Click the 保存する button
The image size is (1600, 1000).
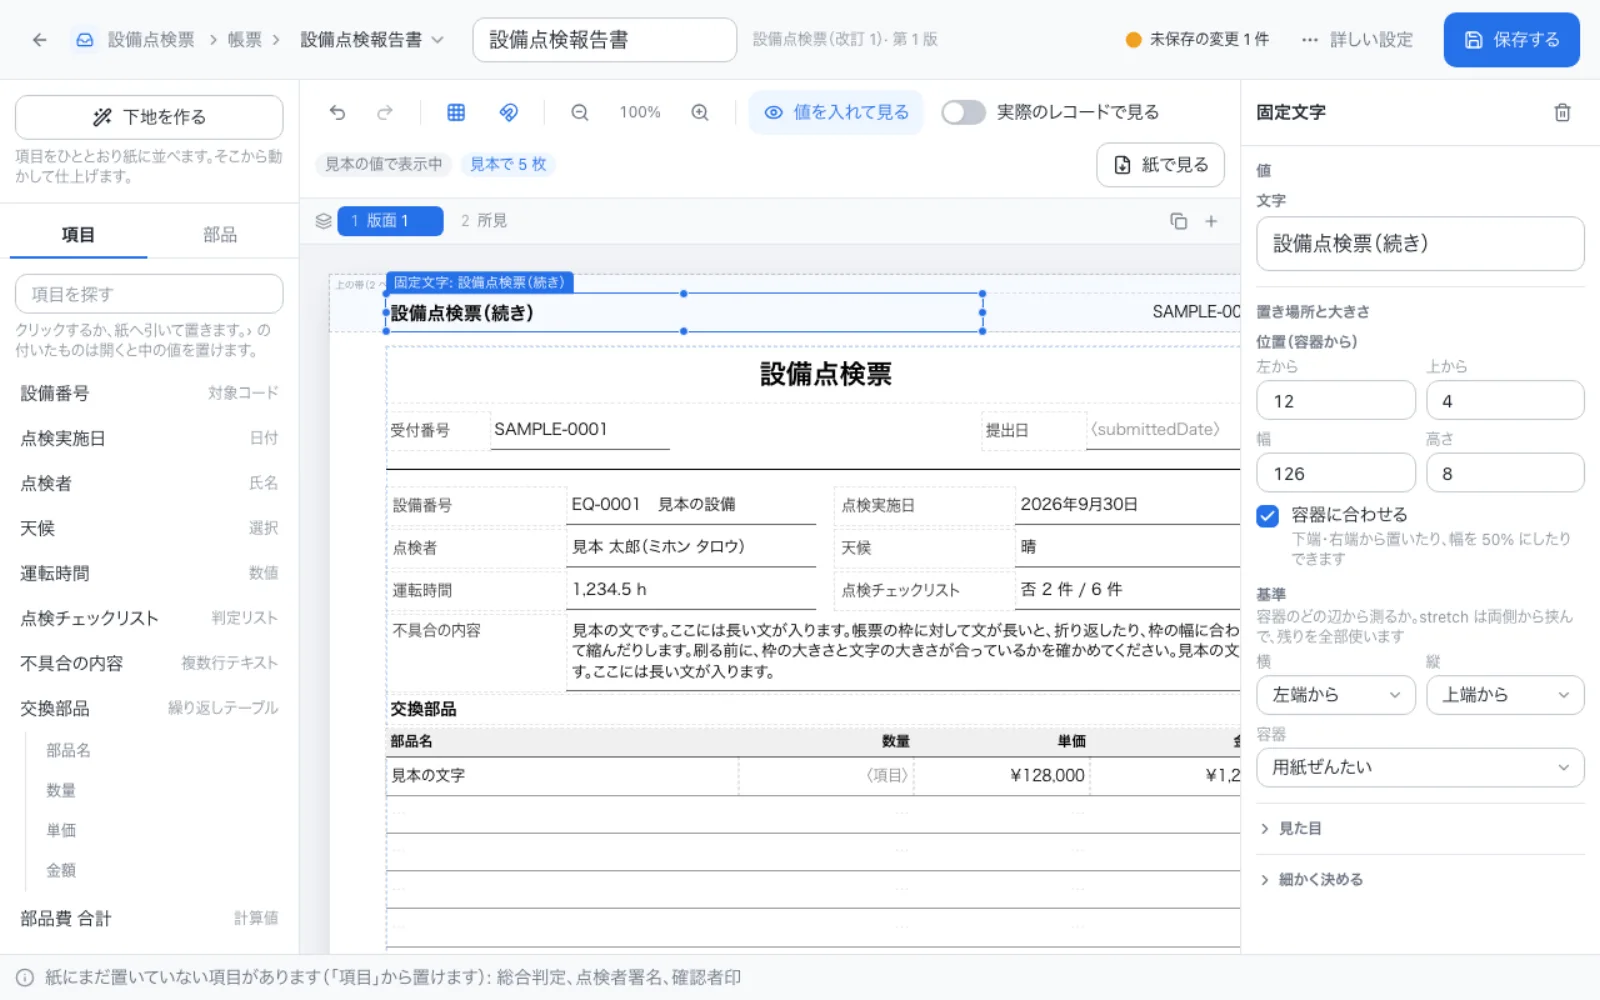pyautogui.click(x=1511, y=40)
